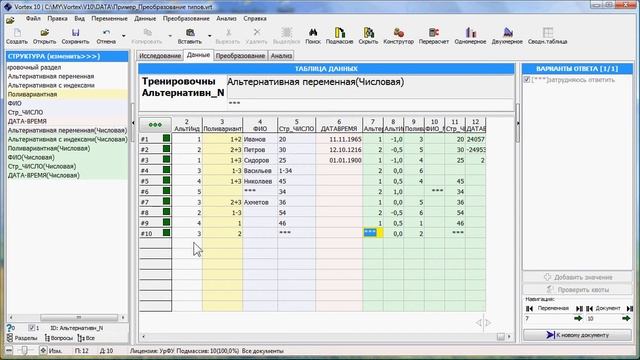Open dropdown arrow next to Копировать

[x=170, y=36]
